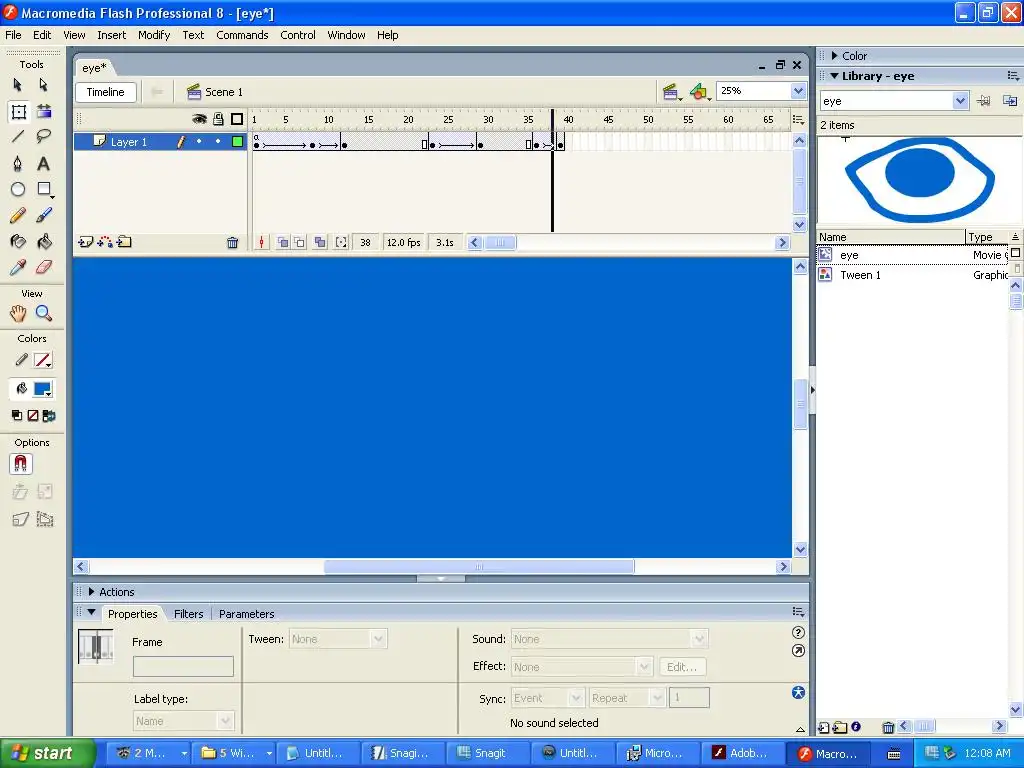The height and width of the screenshot is (768, 1024).
Task: Select the Subselection tool
Action: (44, 85)
